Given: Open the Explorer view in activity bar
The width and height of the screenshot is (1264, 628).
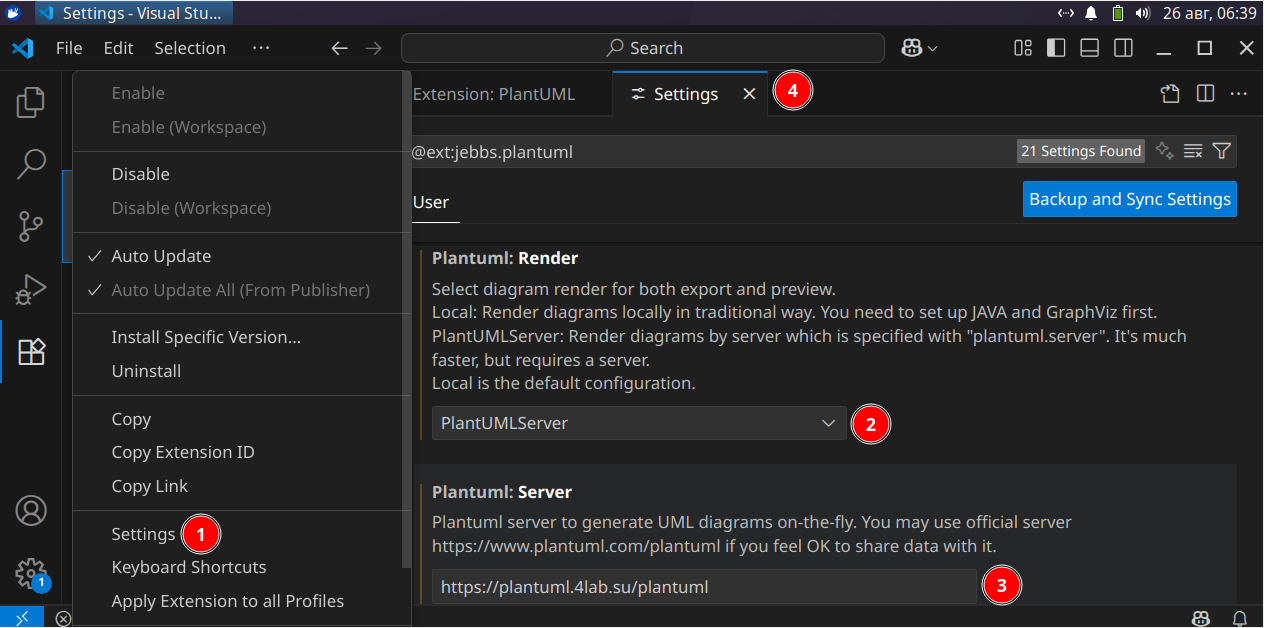Looking at the screenshot, I should pyautogui.click(x=31, y=101).
